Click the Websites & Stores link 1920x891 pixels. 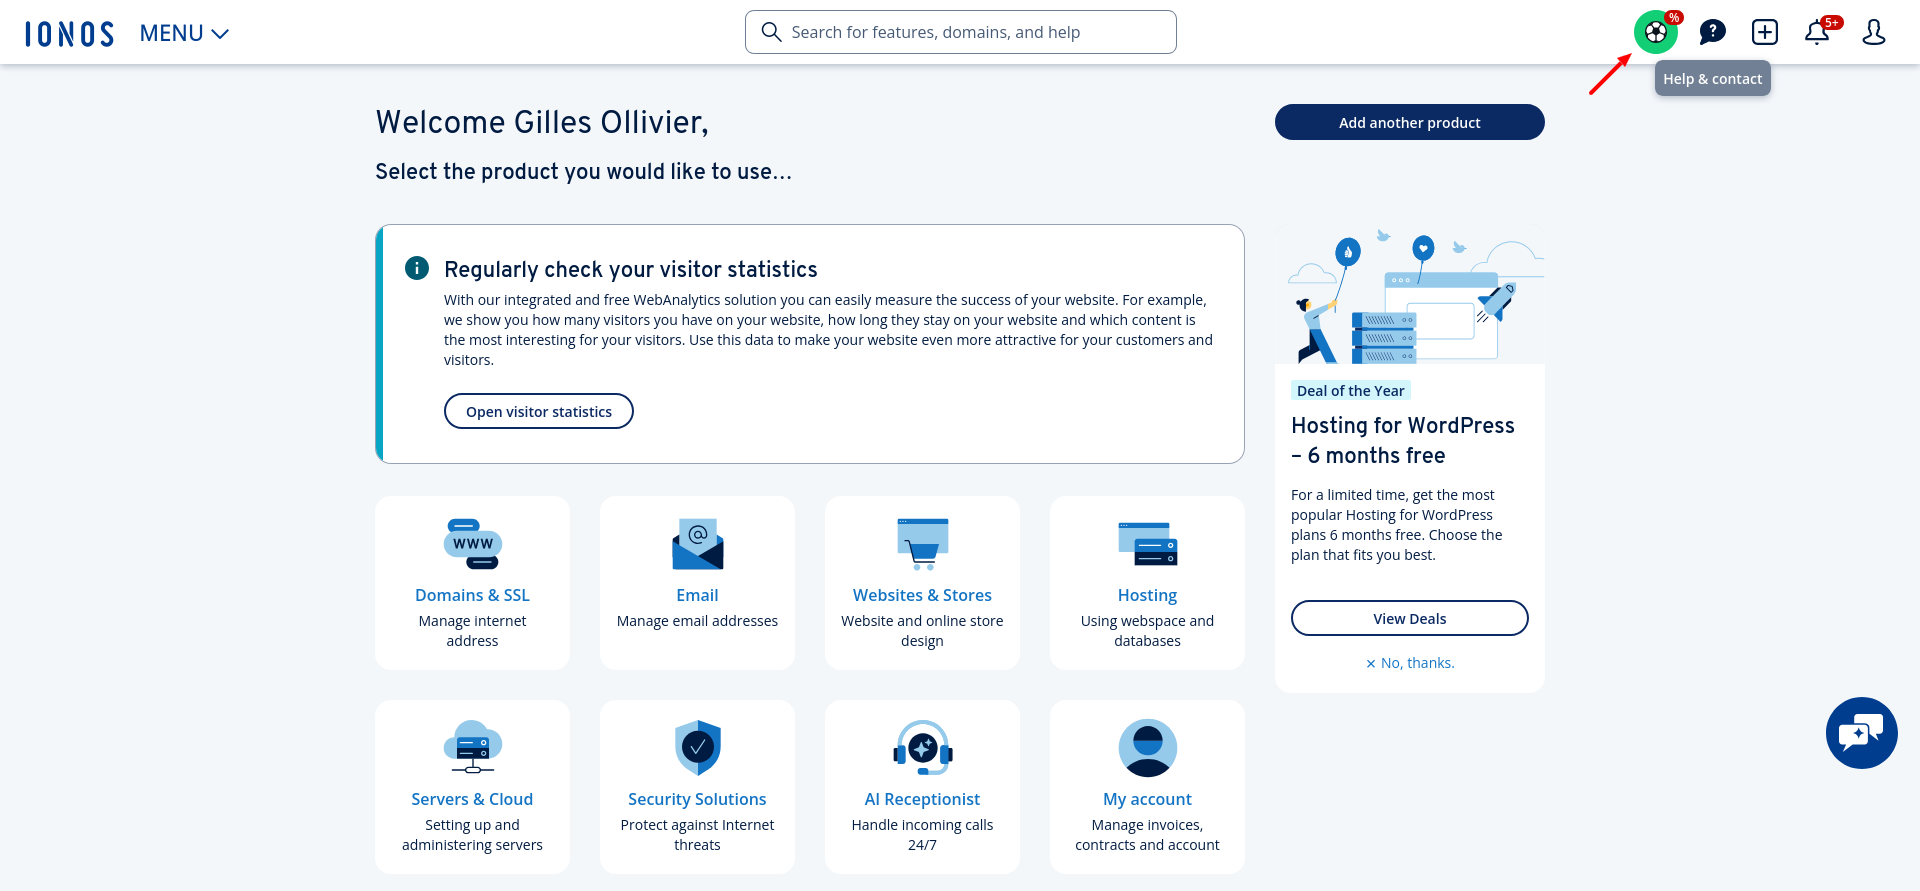click(922, 595)
